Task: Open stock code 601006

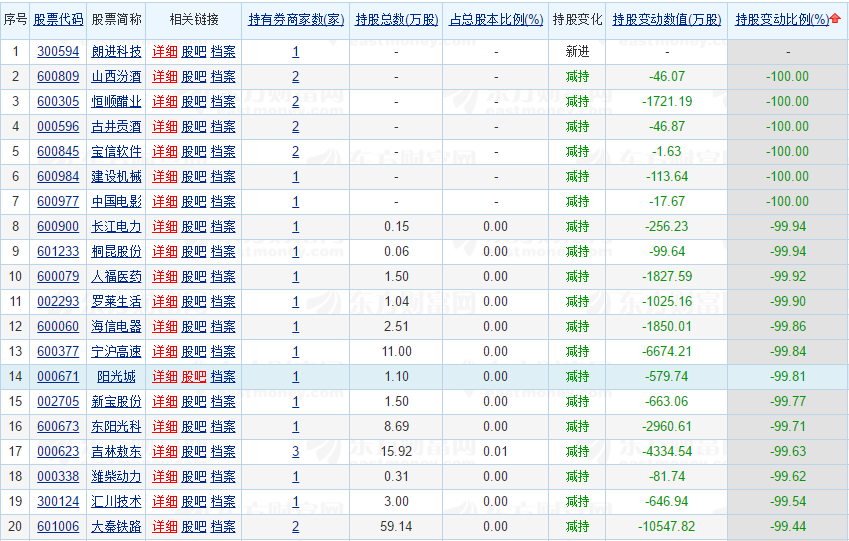Action: coord(58,526)
